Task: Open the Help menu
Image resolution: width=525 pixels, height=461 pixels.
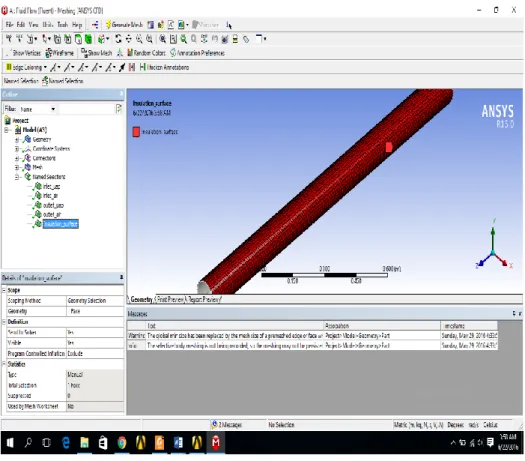Action: point(77,25)
